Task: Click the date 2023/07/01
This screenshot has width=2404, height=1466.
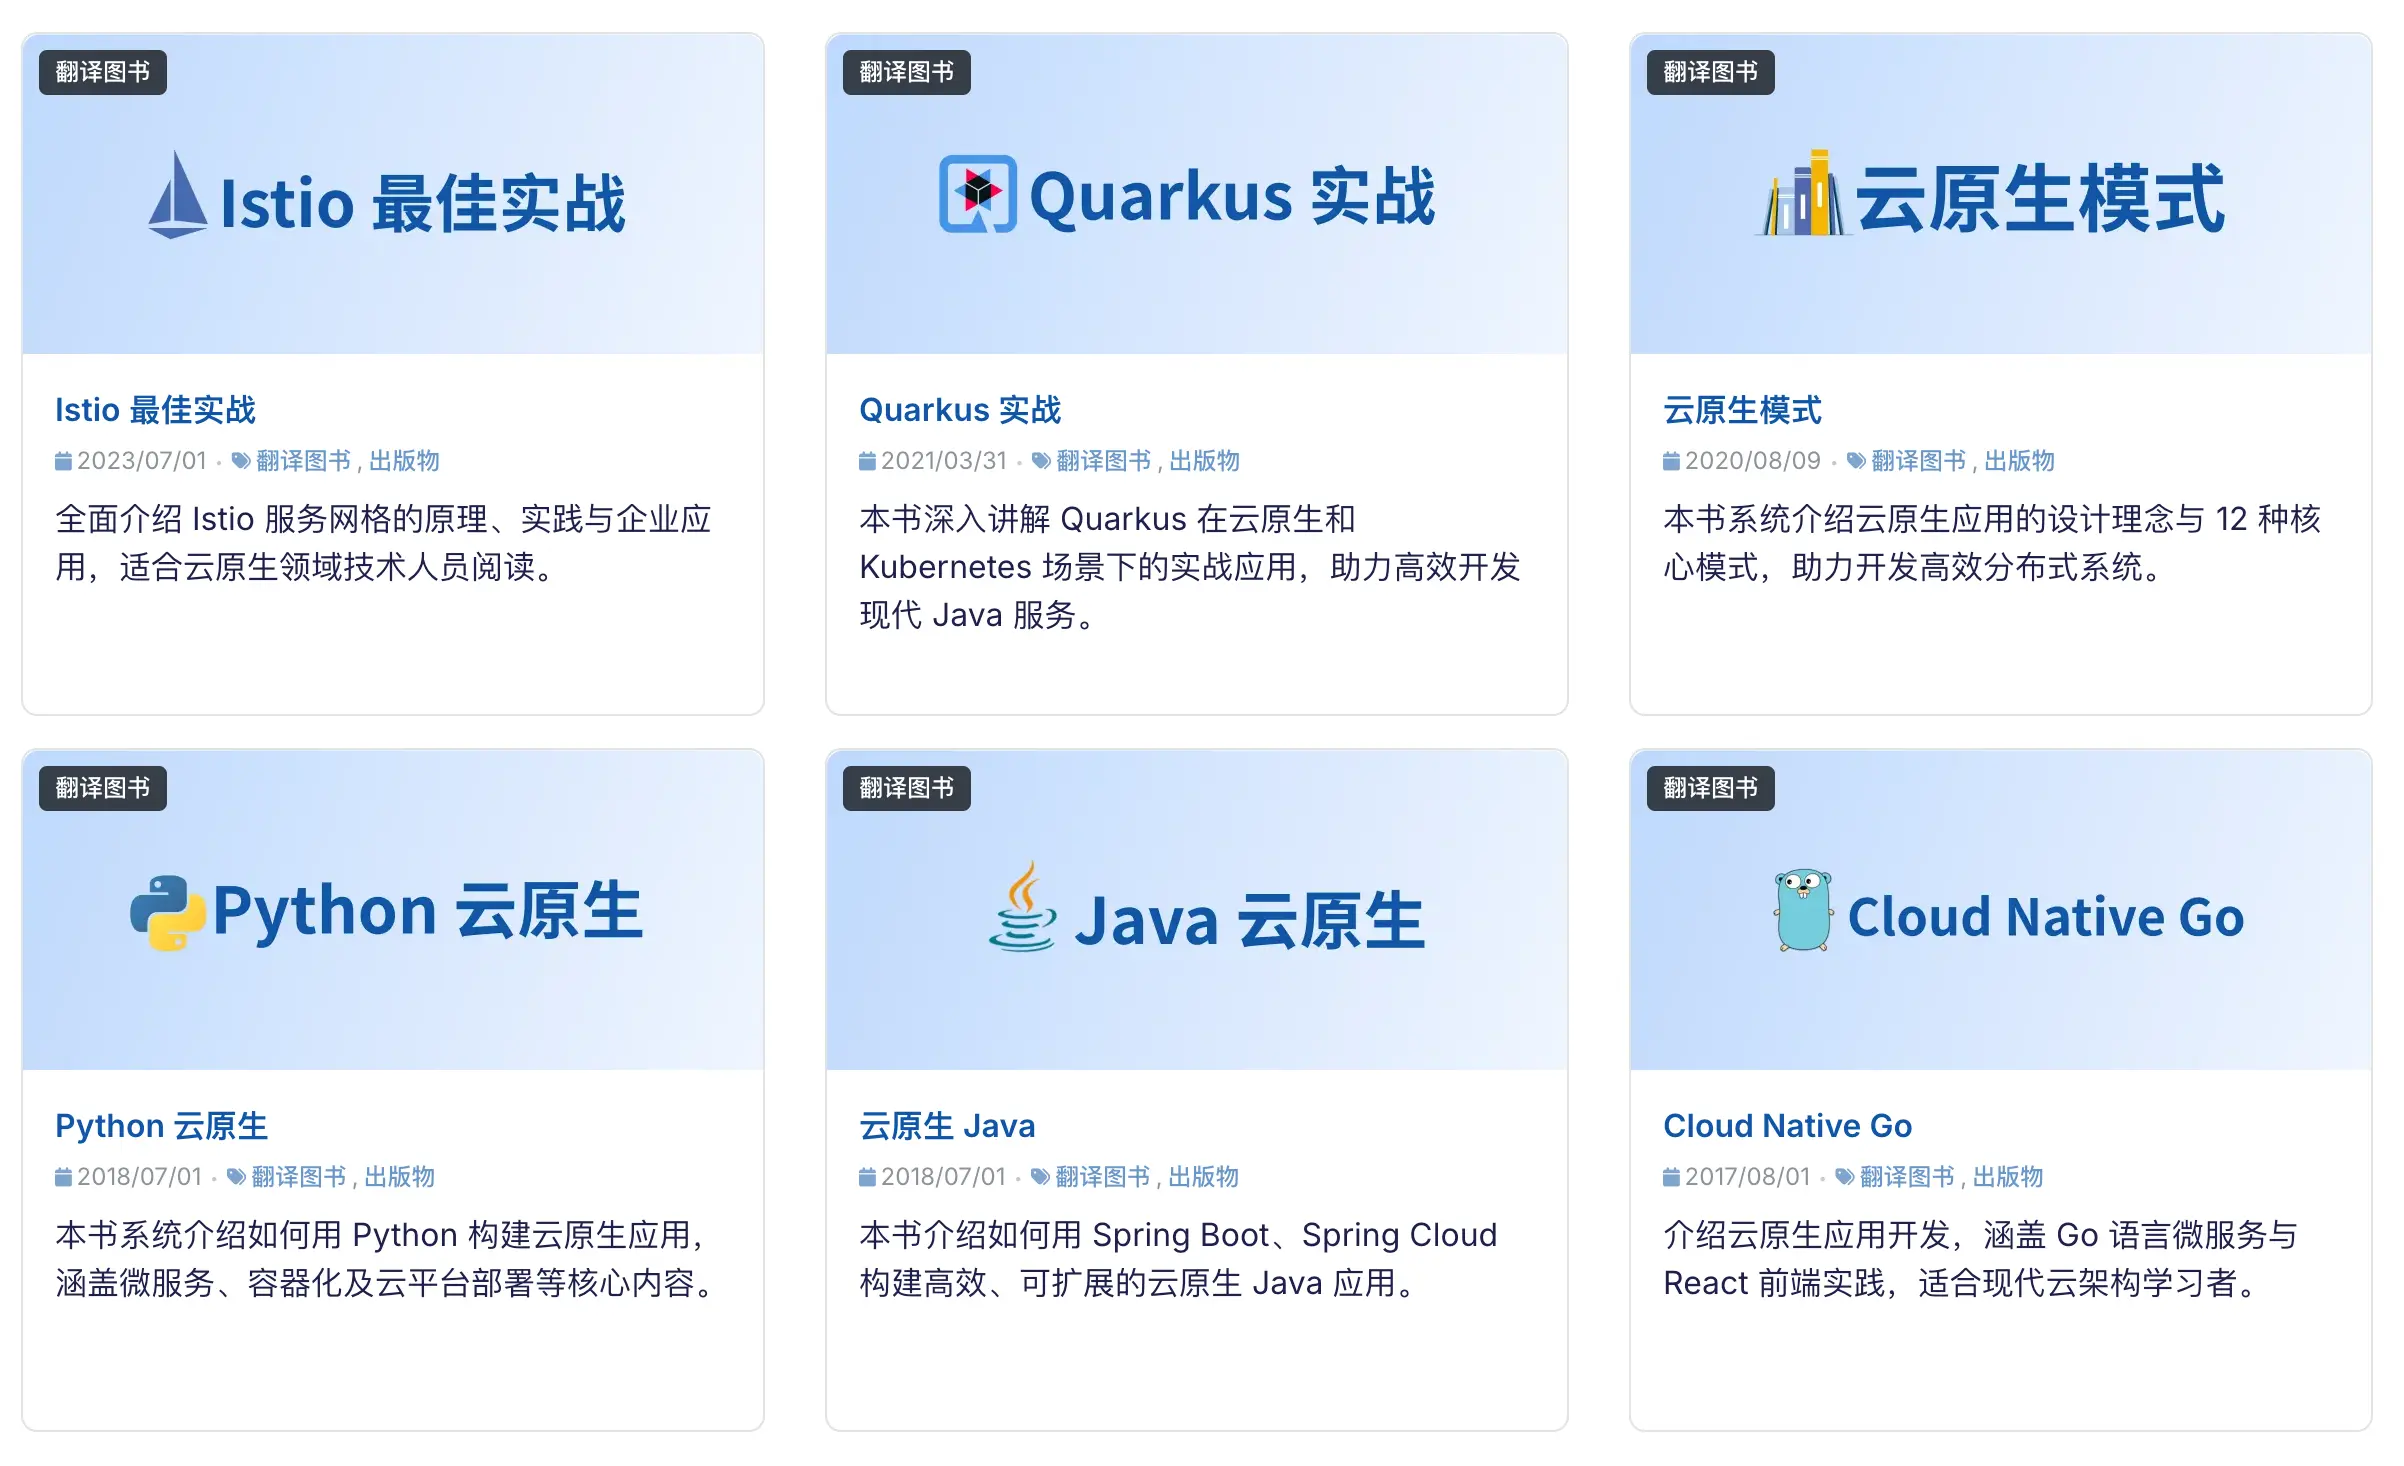Action: (x=142, y=461)
